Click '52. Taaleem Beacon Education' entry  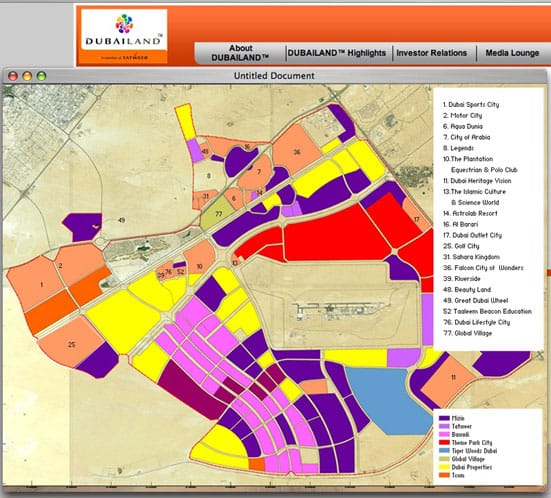click(487, 311)
